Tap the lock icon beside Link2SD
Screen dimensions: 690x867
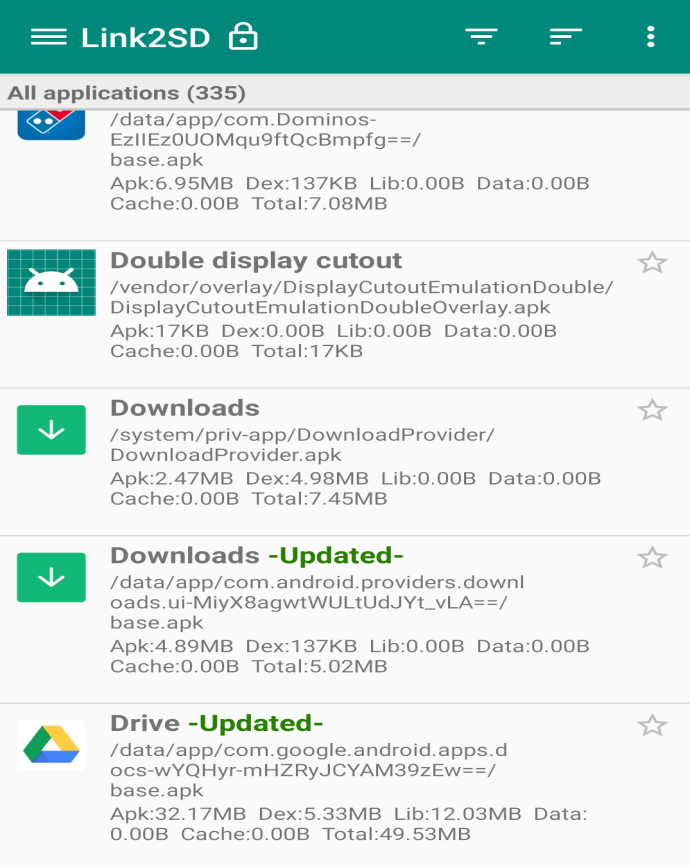(x=243, y=36)
